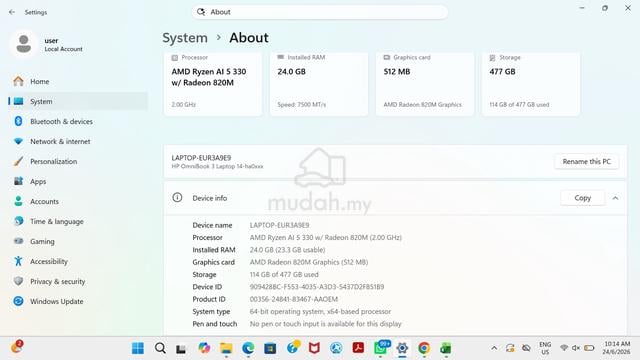Click the Windows Update refresh icon
640x360 pixels.
pyautogui.click(x=18, y=301)
